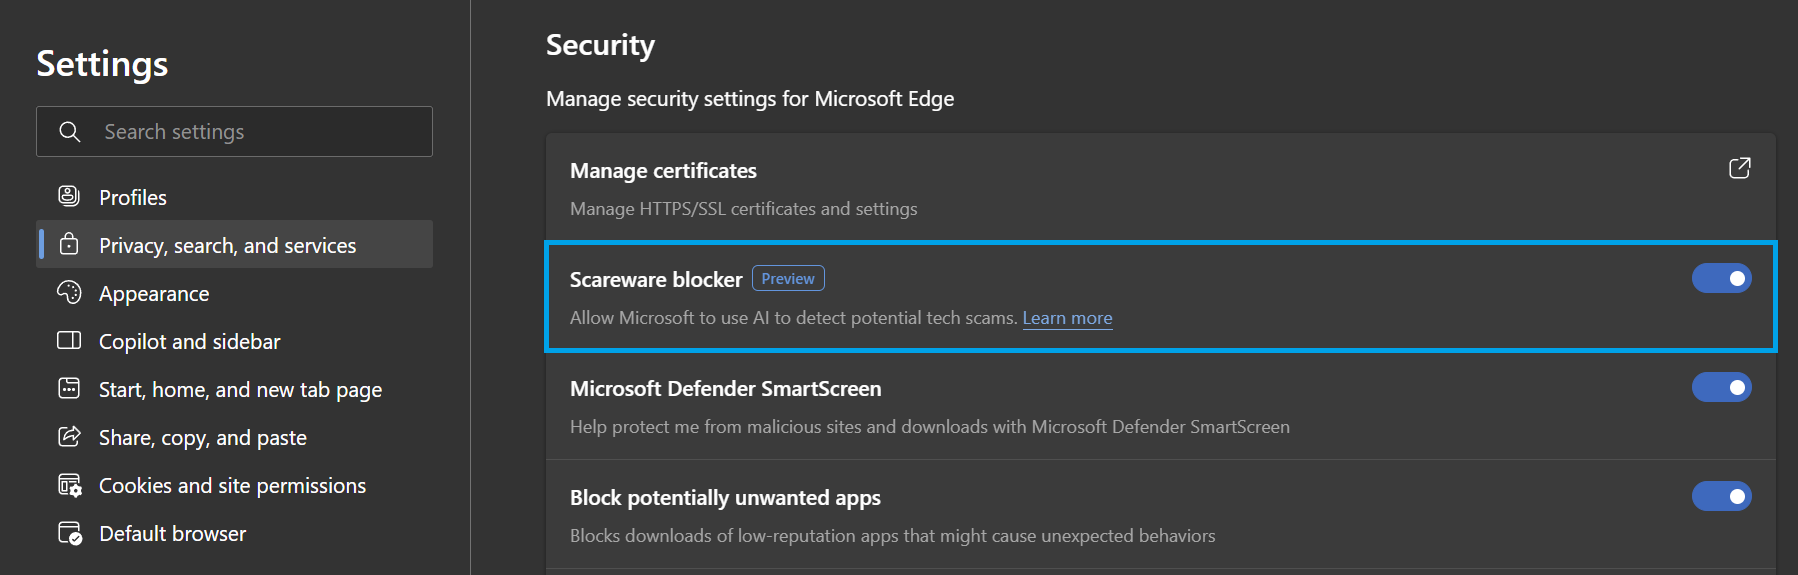Click the Copilot and sidebar panel icon
This screenshot has width=1798, height=575.
tap(69, 340)
